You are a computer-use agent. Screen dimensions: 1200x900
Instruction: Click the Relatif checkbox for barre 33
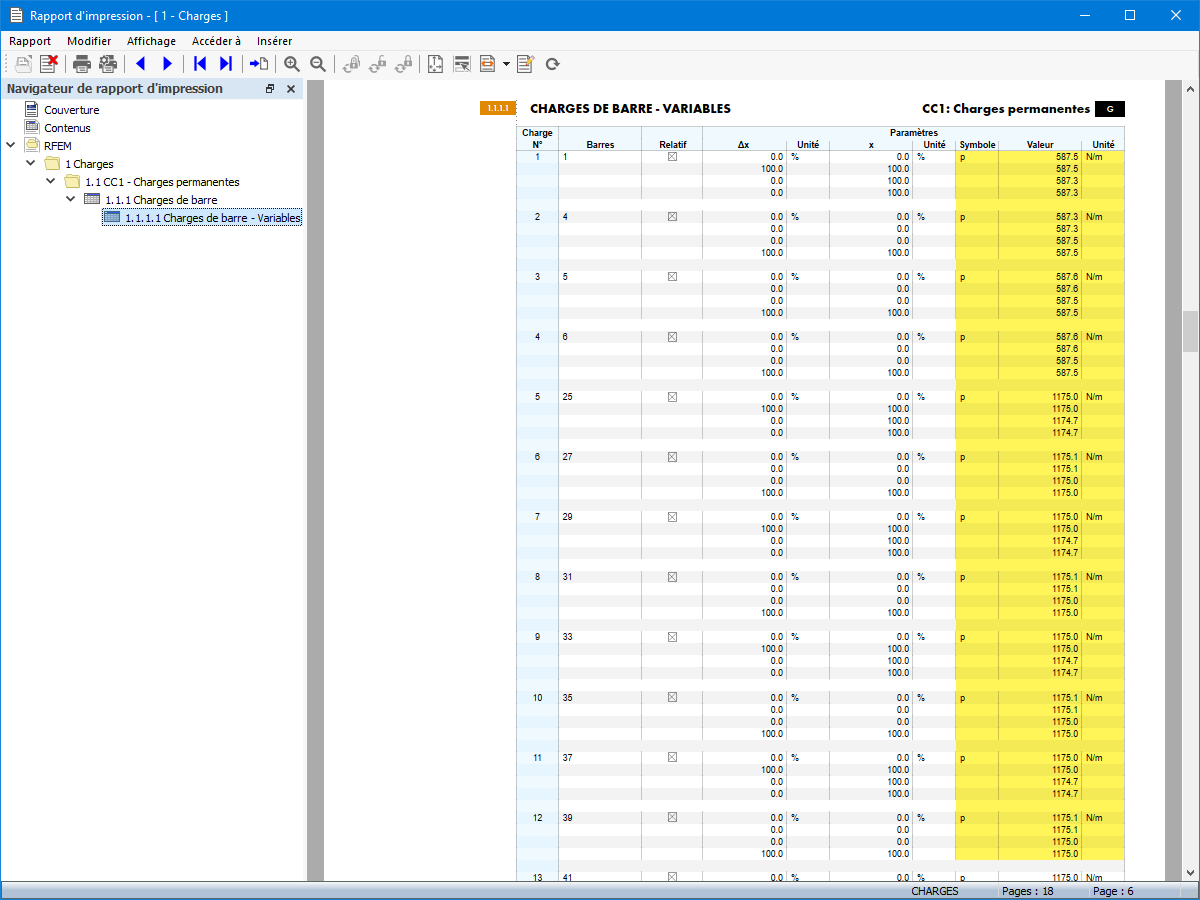672,637
